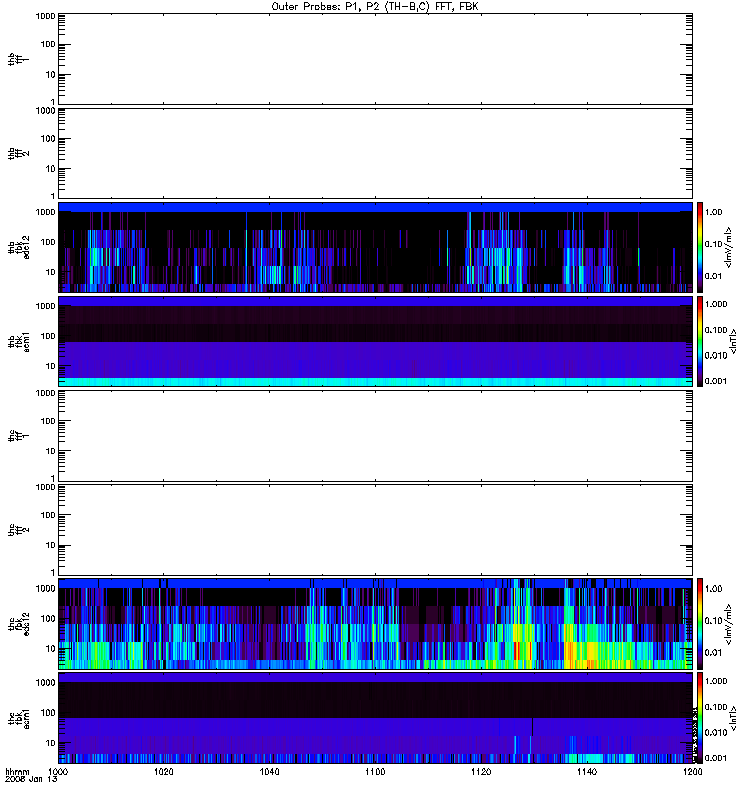Click the '1.00' label on thc edc12 color bar
Screen dimensions: 750x800
(x=713, y=589)
